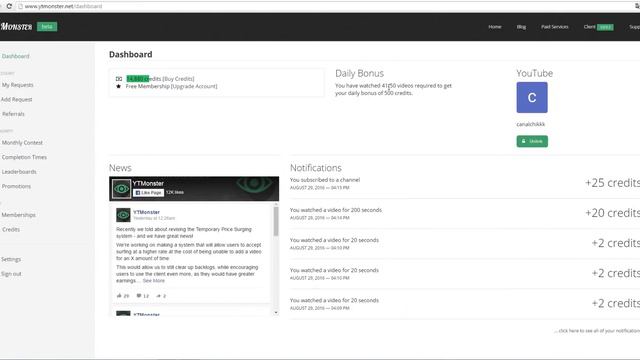Screen dimensions: 640x360
Task: Click the browser address bar
Action: [327, 6]
